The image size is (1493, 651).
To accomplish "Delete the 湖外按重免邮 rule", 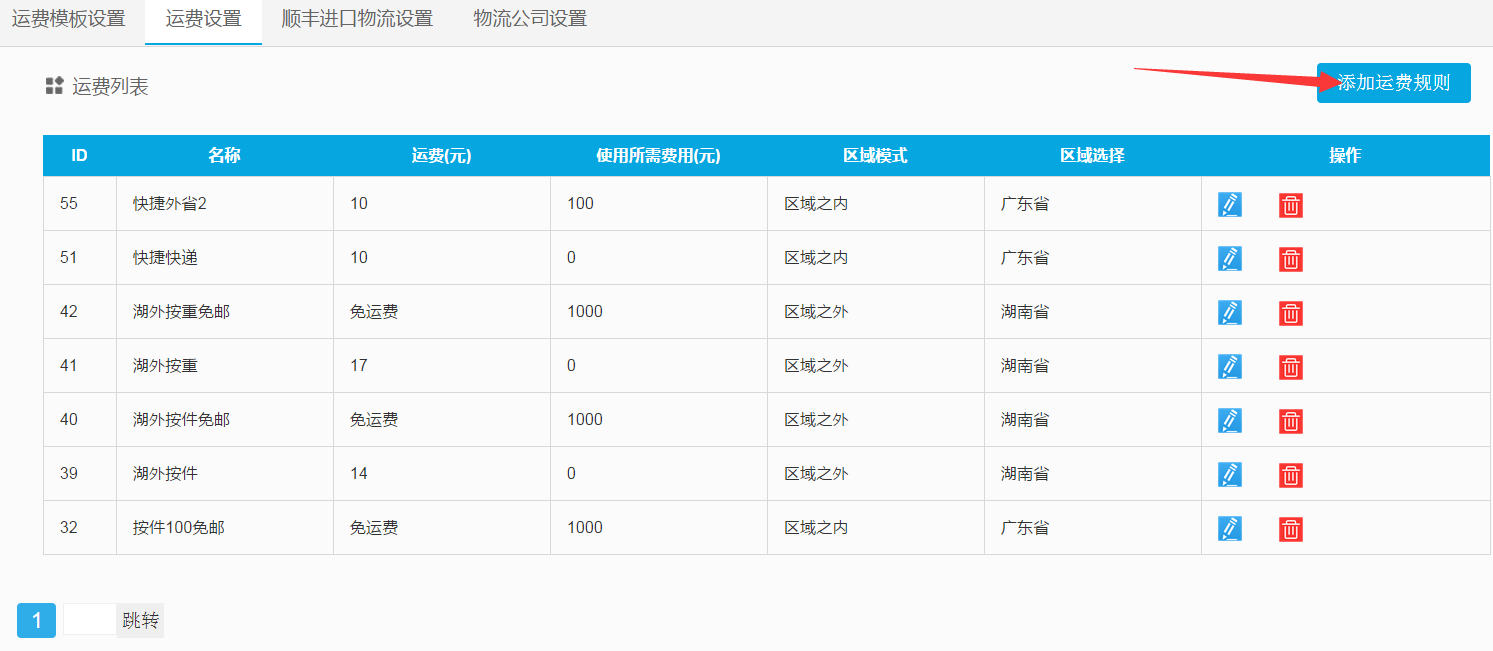I will [1291, 313].
